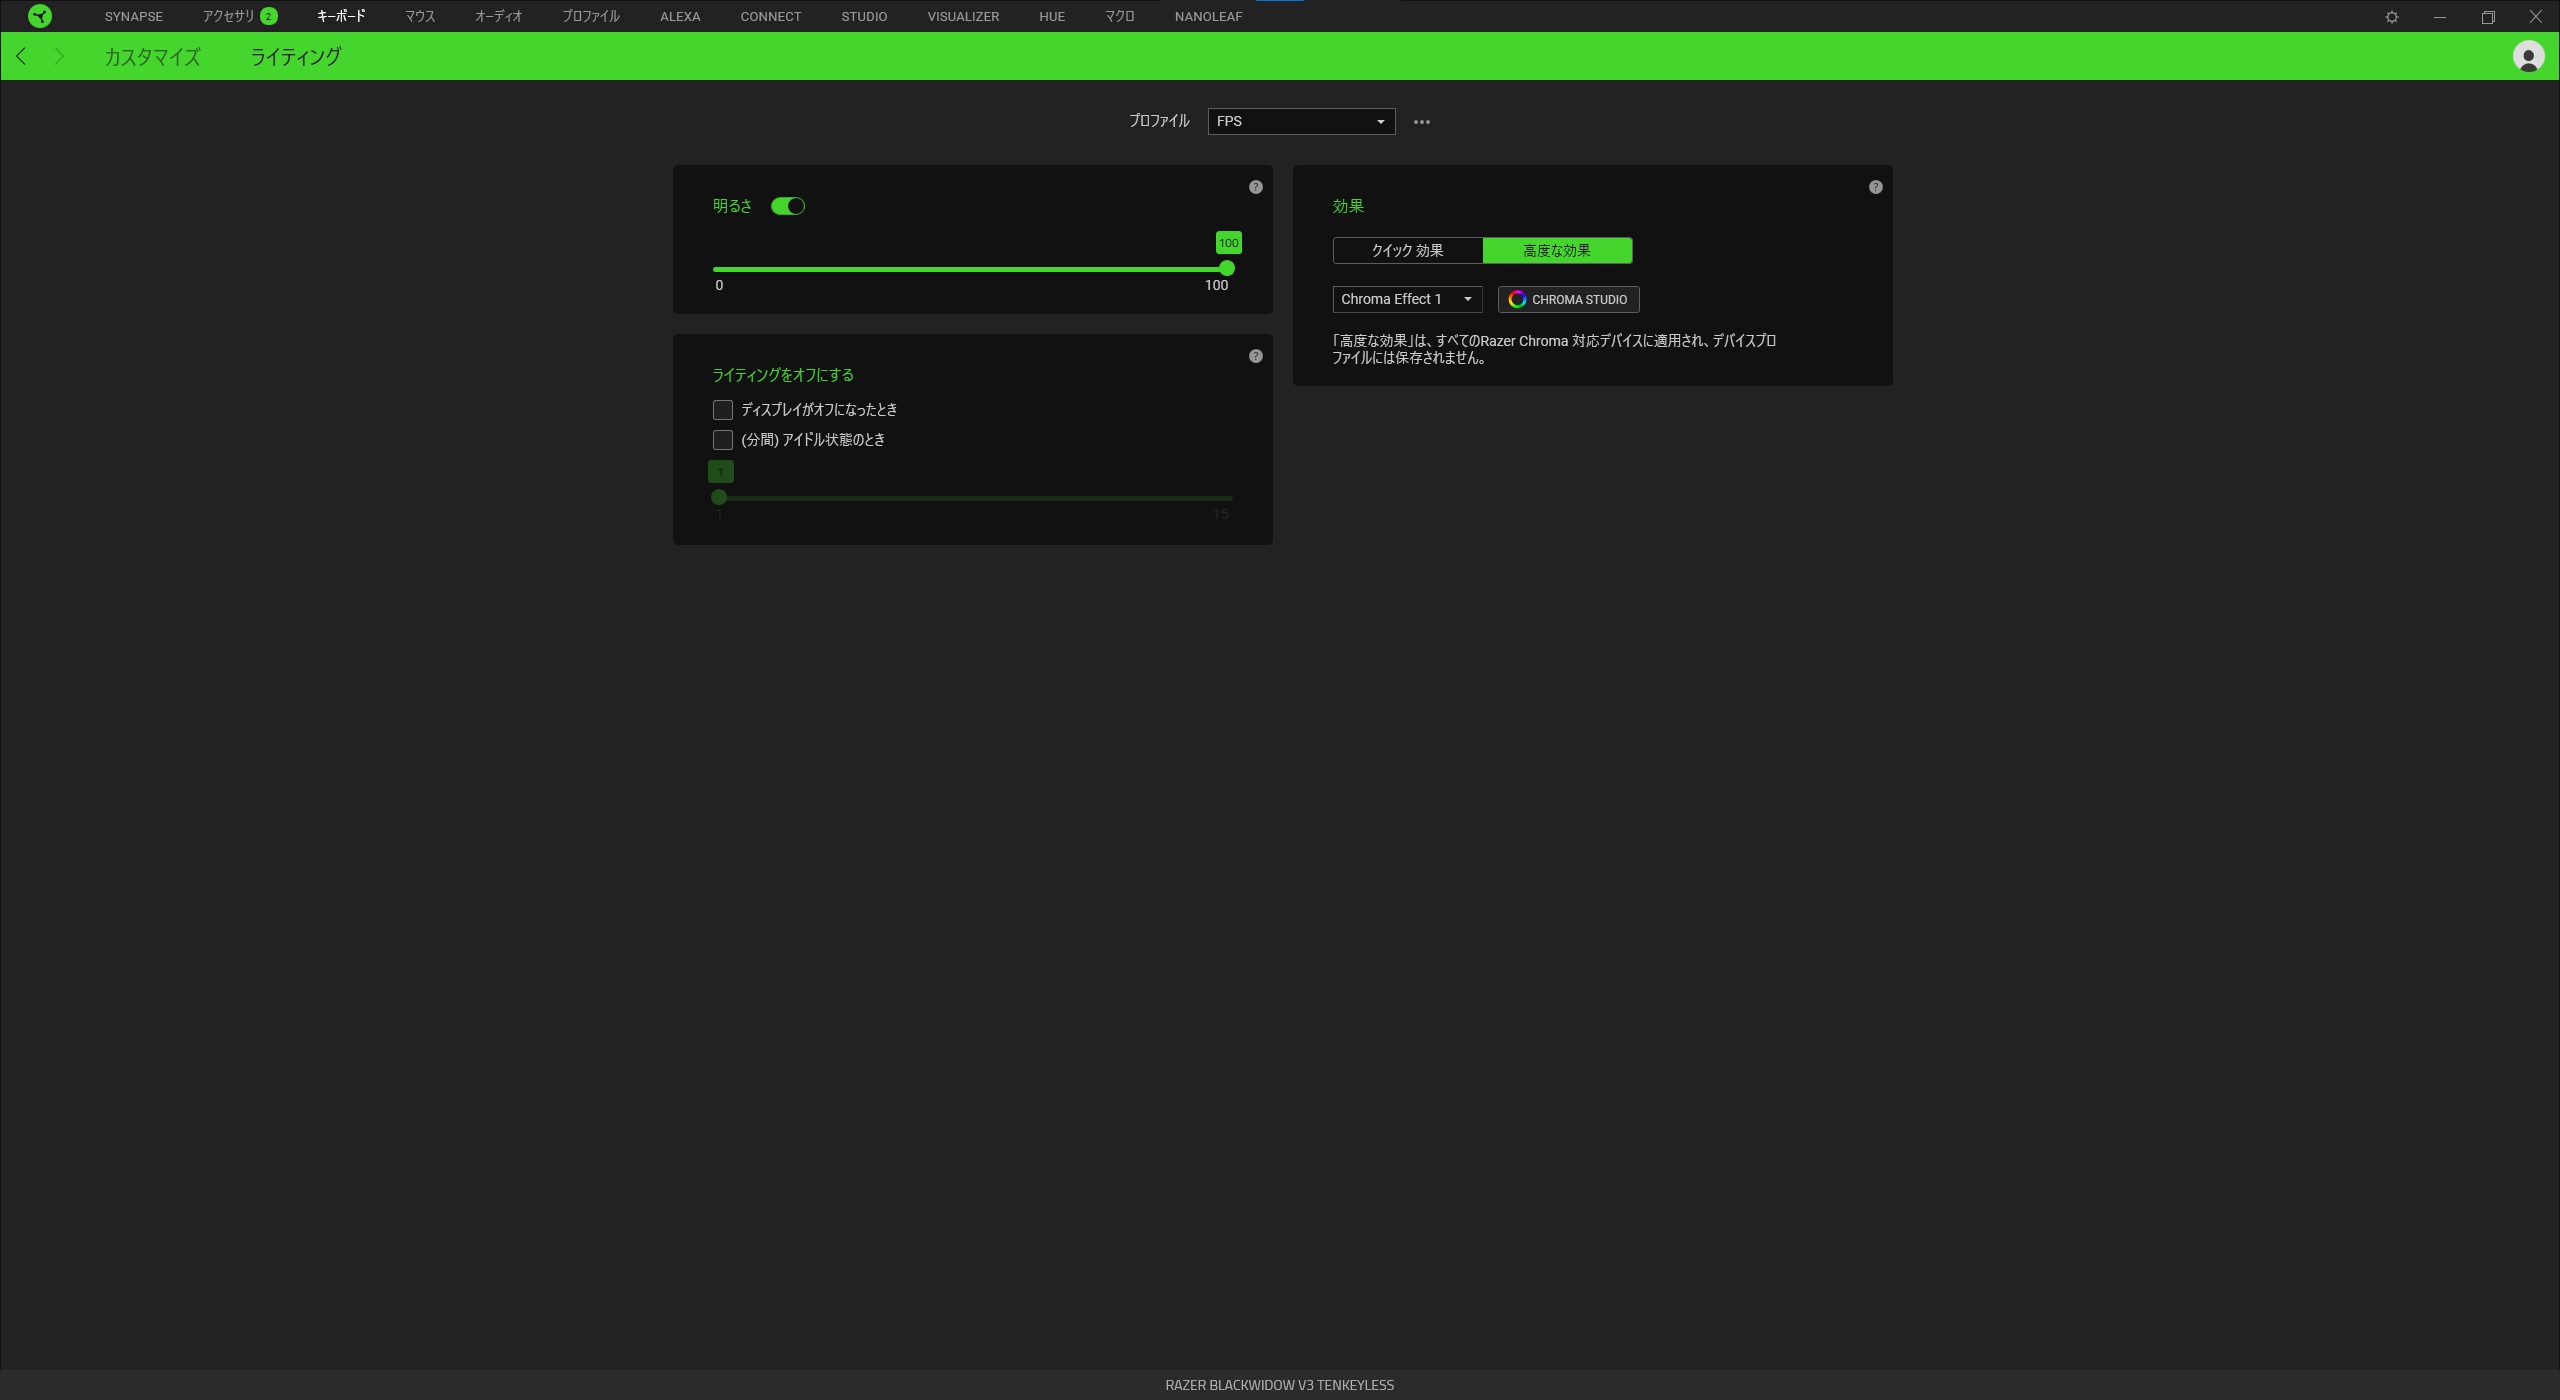
Task: Open the カスタマイズ sub-tab
Action: [x=152, y=57]
